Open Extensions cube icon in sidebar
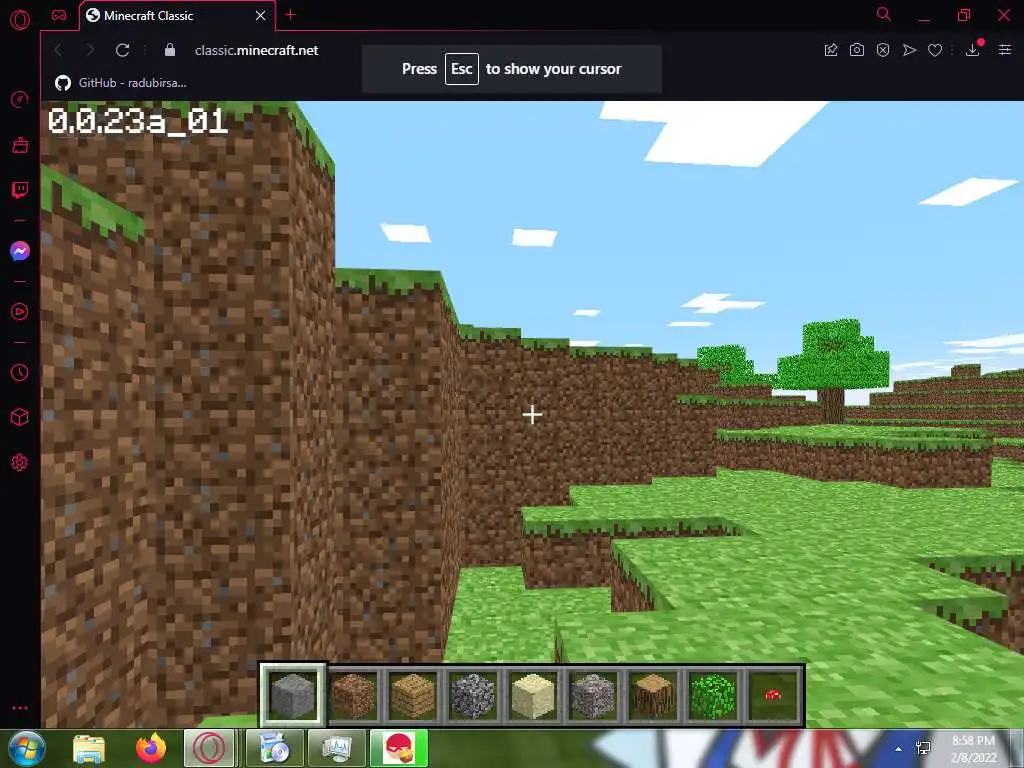 20,417
